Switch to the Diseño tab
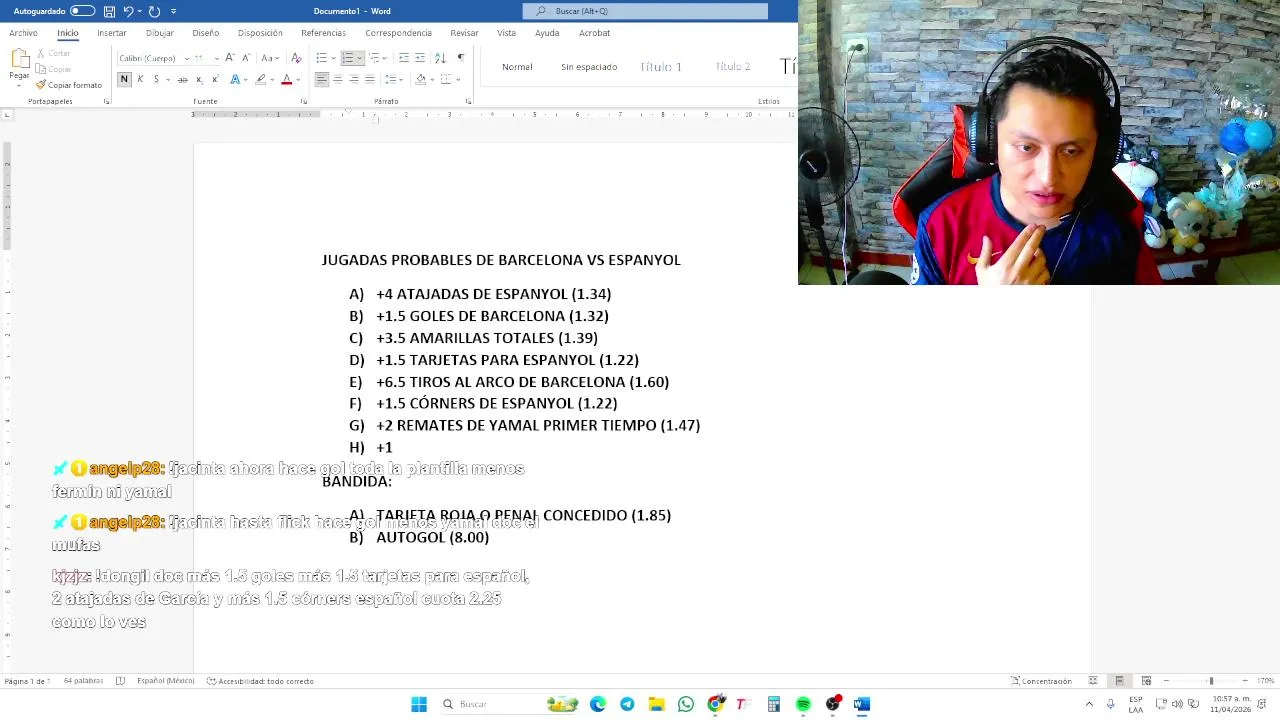The height and width of the screenshot is (720, 1280). coord(205,33)
